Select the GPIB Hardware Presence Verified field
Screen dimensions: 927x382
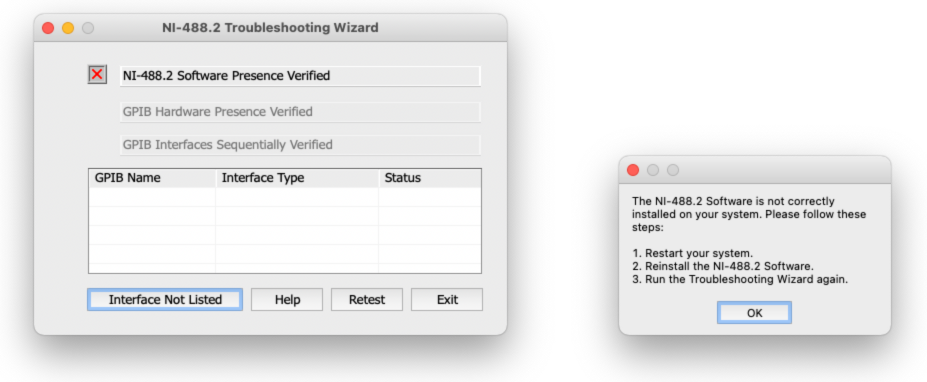300,112
